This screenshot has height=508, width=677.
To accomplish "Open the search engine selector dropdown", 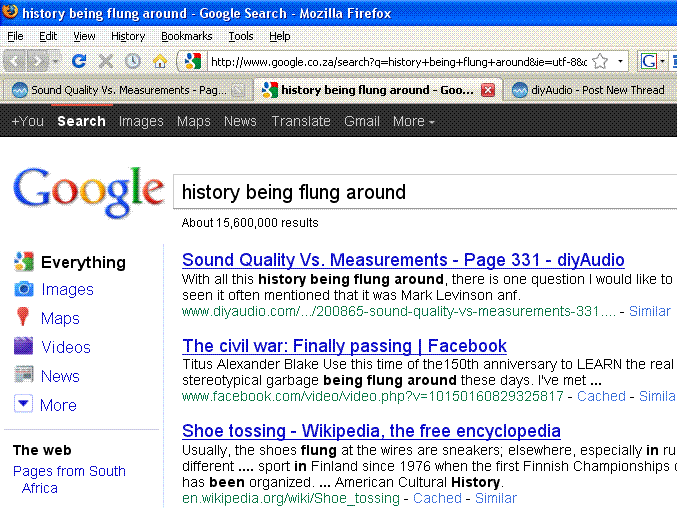I will click(652, 61).
